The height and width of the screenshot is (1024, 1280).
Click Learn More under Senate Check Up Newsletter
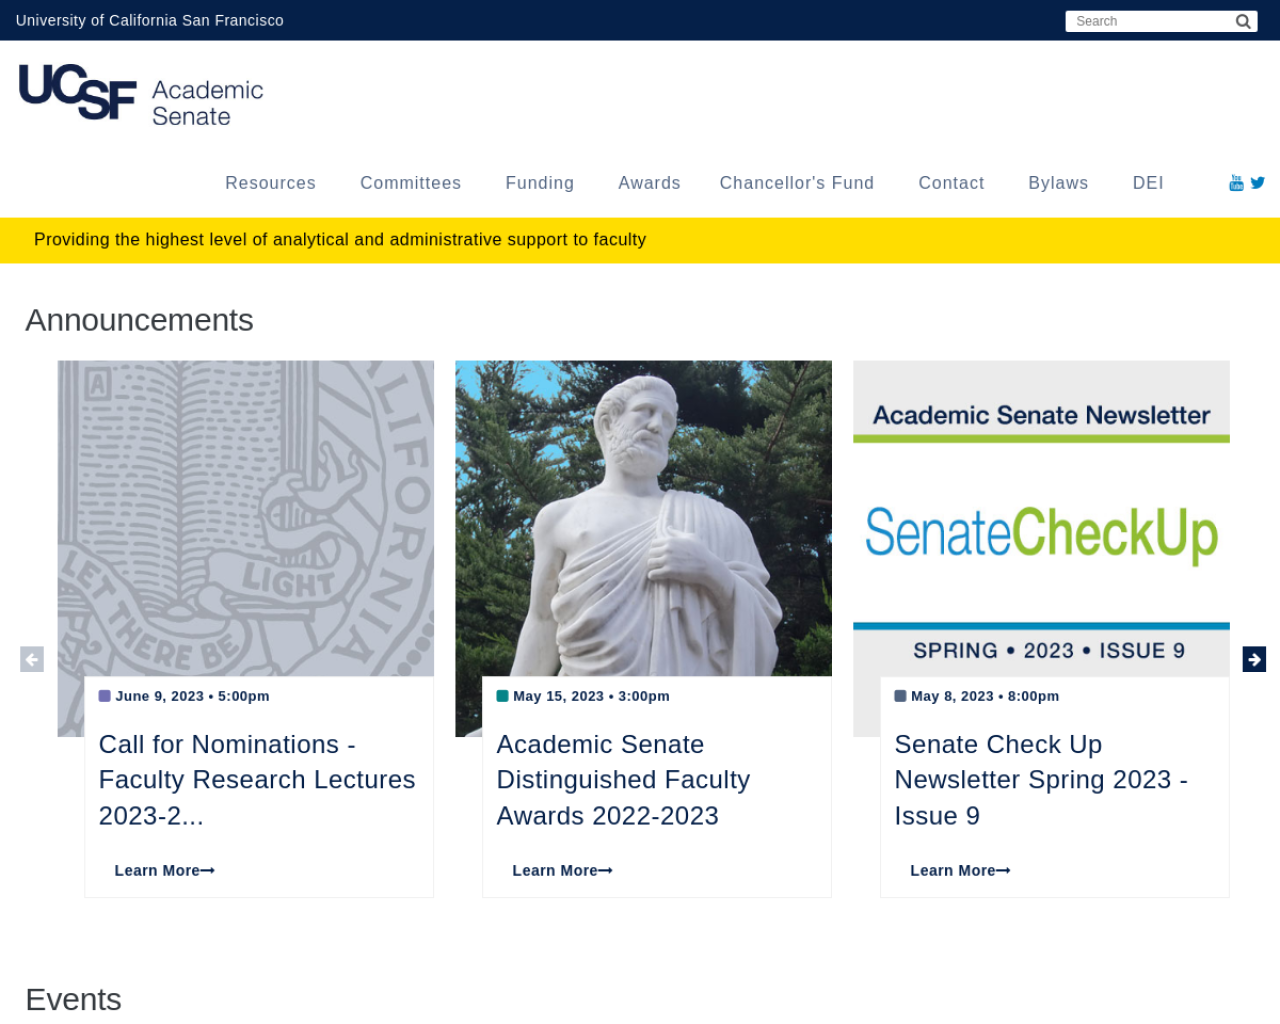pos(960,870)
